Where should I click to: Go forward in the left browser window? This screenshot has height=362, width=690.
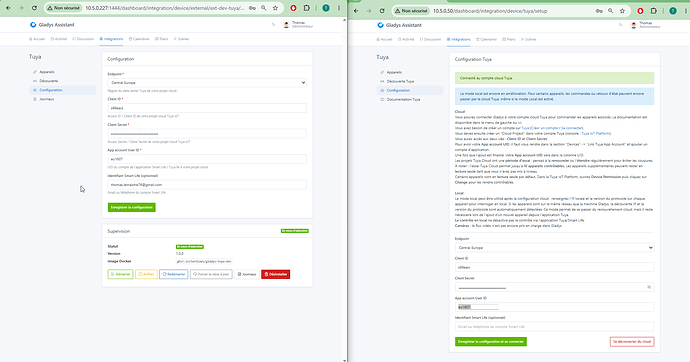click(x=21, y=8)
